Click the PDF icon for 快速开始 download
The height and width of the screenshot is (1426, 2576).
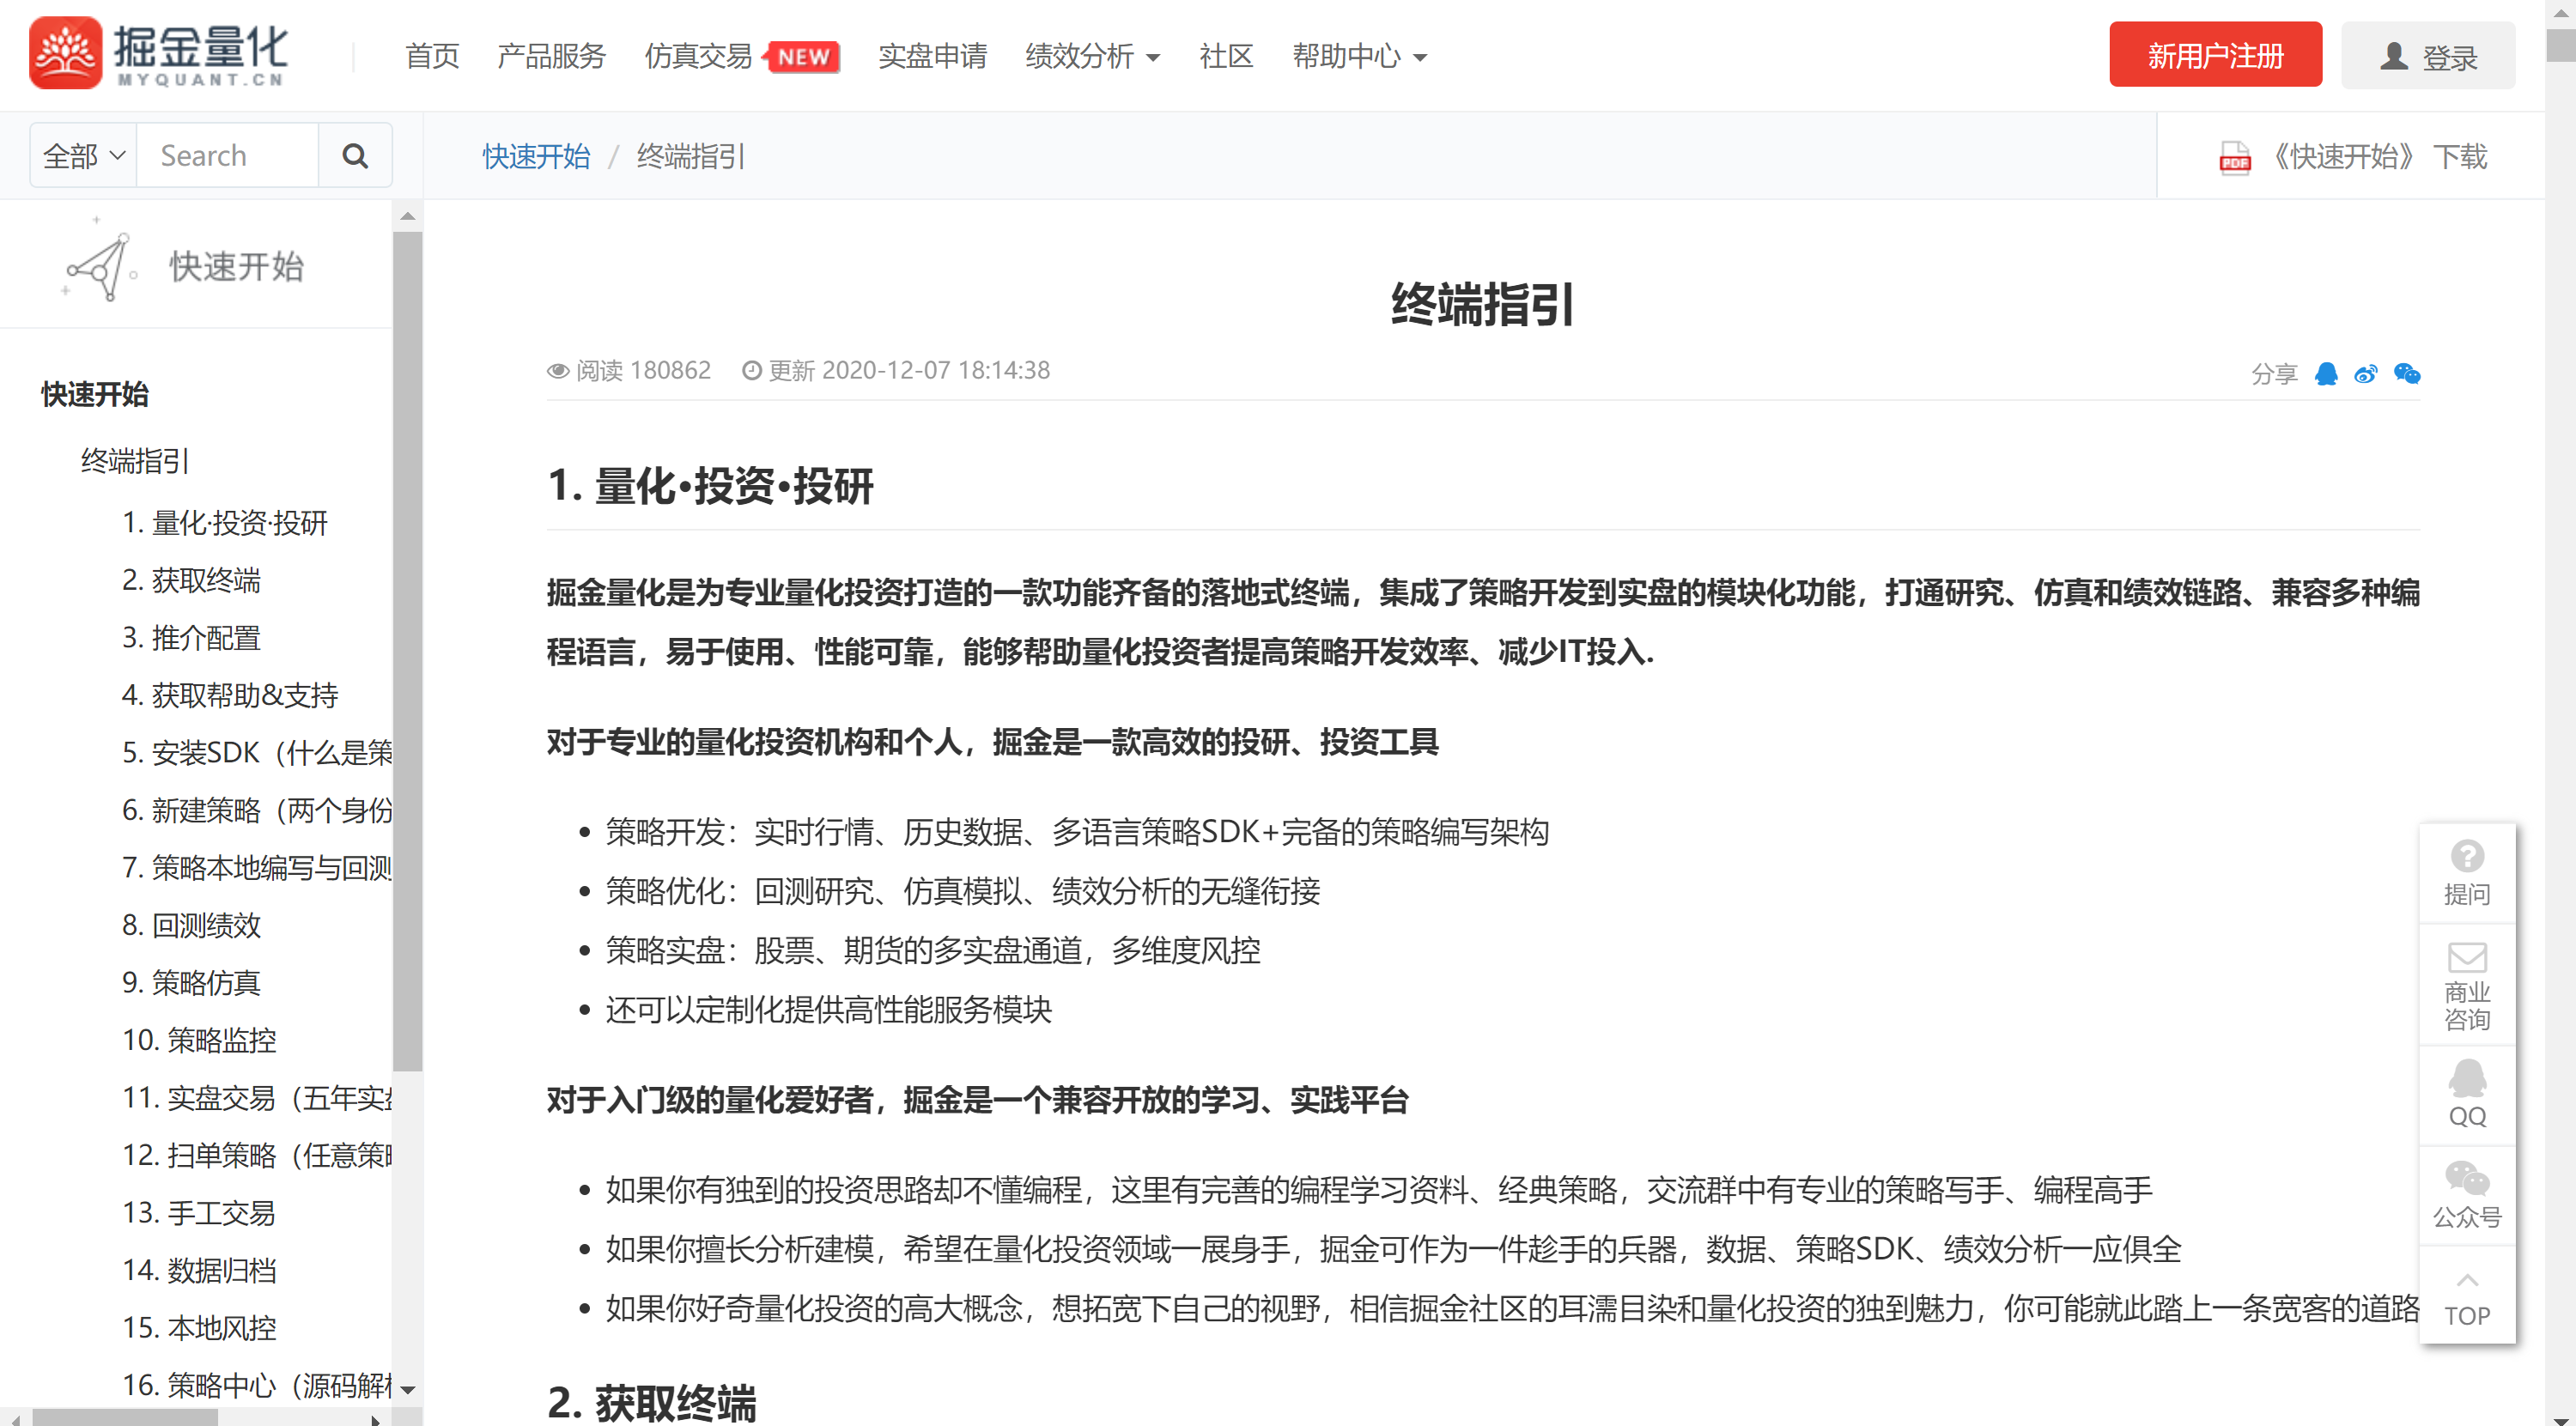tap(2235, 157)
